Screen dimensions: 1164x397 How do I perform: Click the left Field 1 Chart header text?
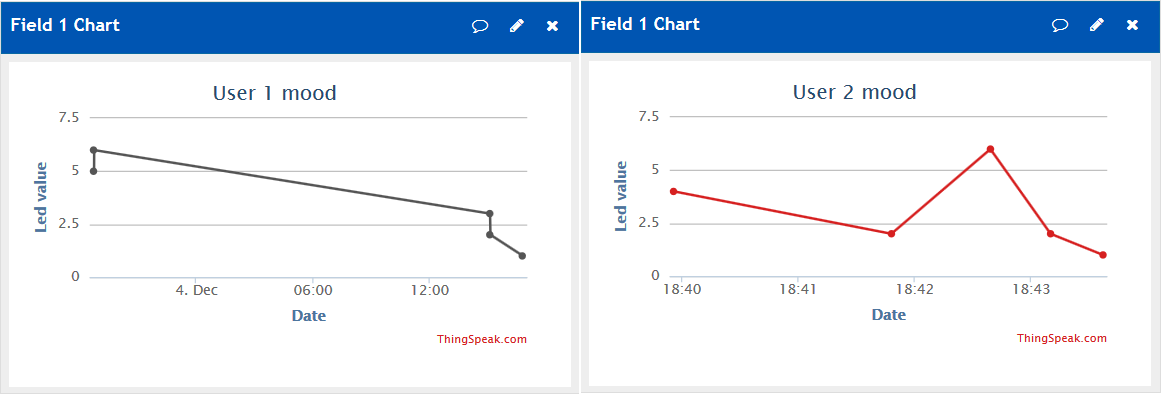click(65, 25)
